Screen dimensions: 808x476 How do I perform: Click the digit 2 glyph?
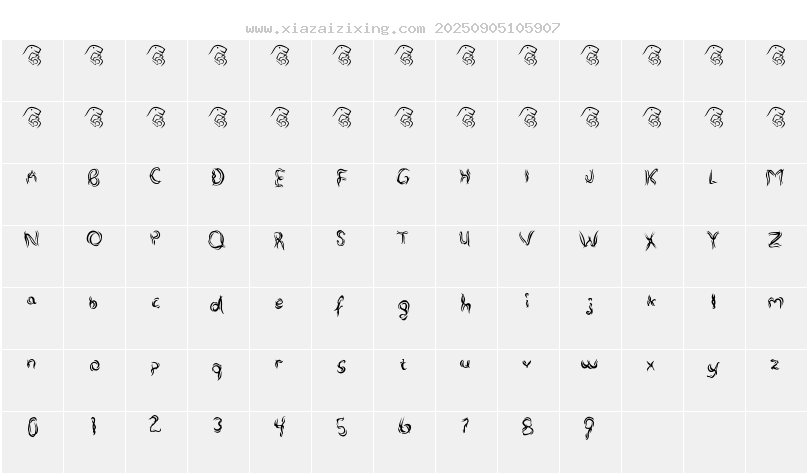click(x=155, y=424)
